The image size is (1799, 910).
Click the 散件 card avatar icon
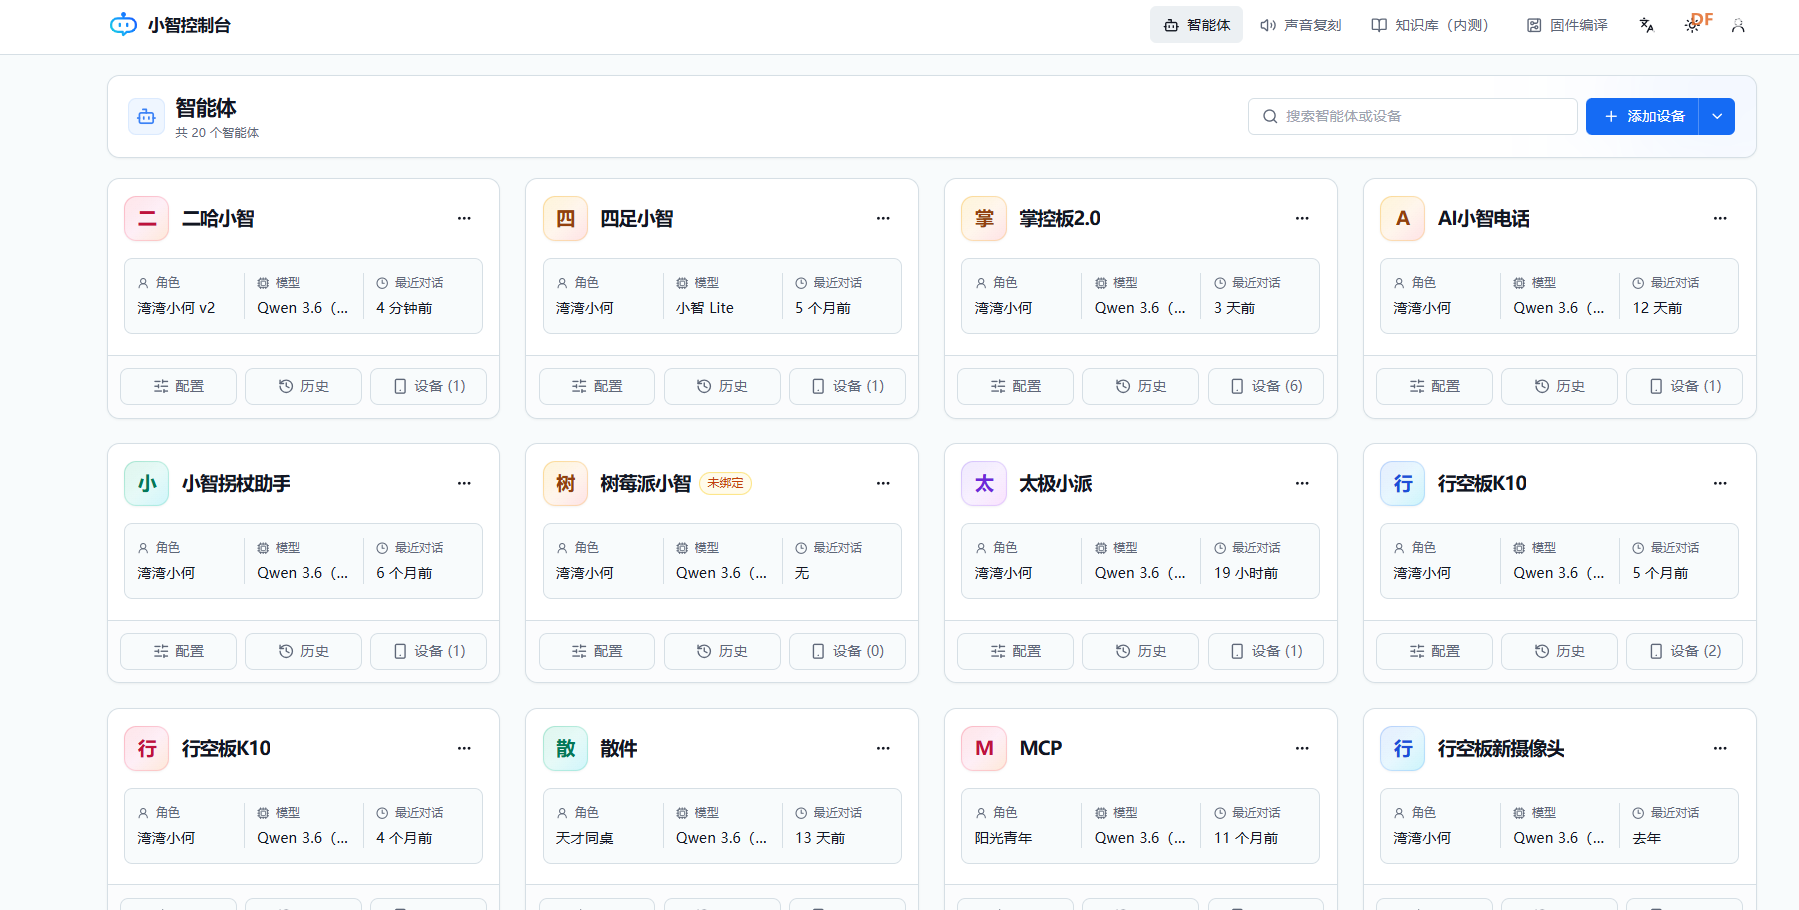pos(566,749)
